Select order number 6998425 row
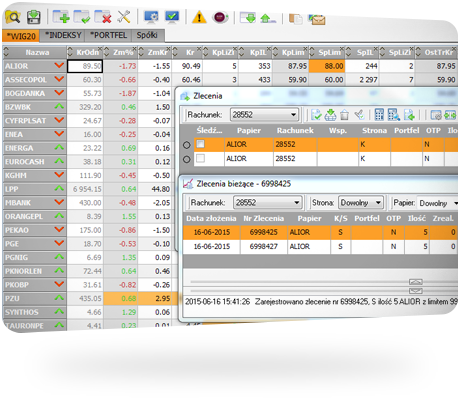This screenshot has width=460, height=400. [320, 232]
